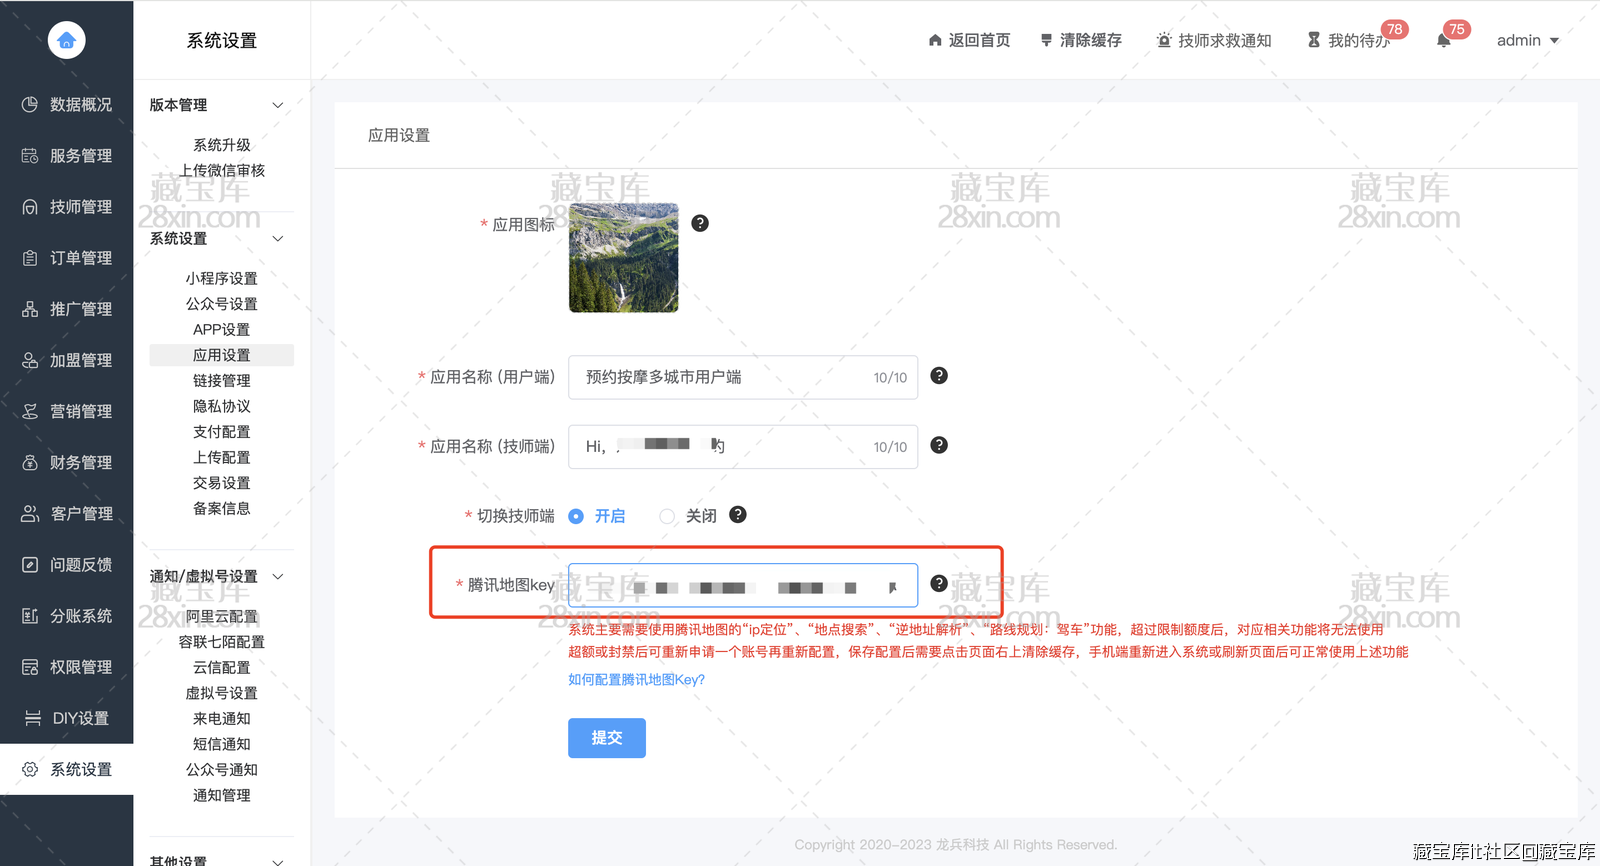Viewport: 1600px width, 866px height.
Task: Click 清除缓存 in the top toolbar
Action: pos(1081,41)
